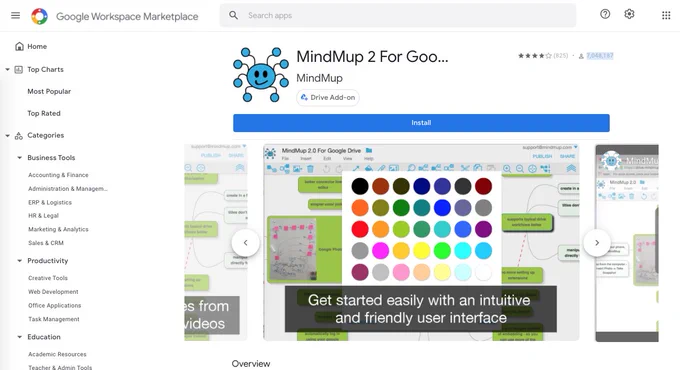Image resolution: width=680 pixels, height=370 pixels.
Task: Open Task Management category
Action: [x=54, y=319]
